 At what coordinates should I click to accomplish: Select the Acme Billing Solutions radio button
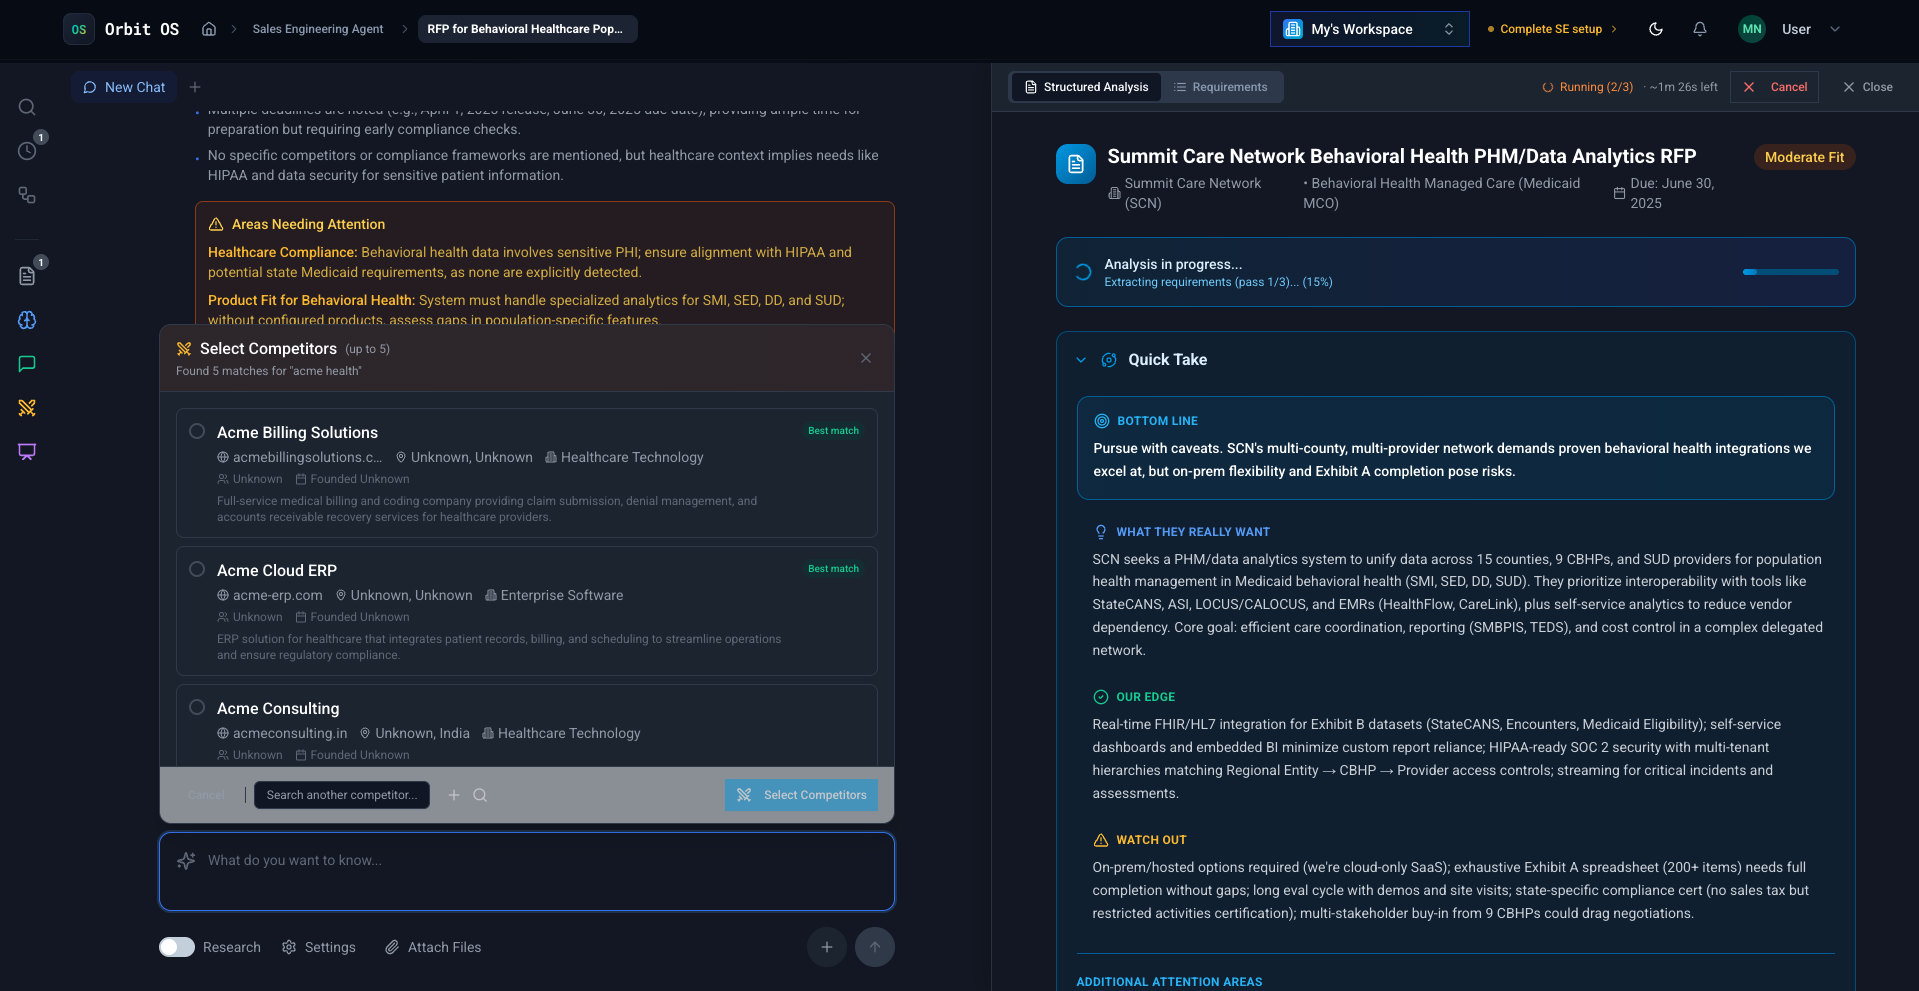tap(197, 430)
